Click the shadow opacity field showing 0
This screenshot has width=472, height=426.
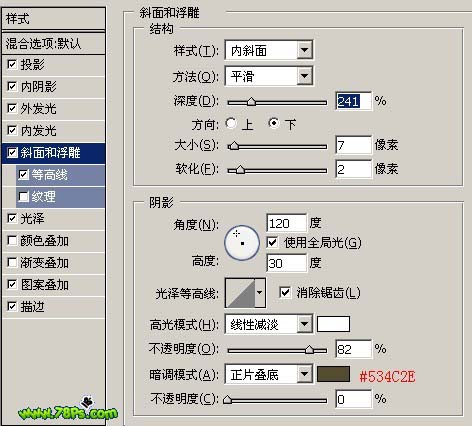[353, 399]
